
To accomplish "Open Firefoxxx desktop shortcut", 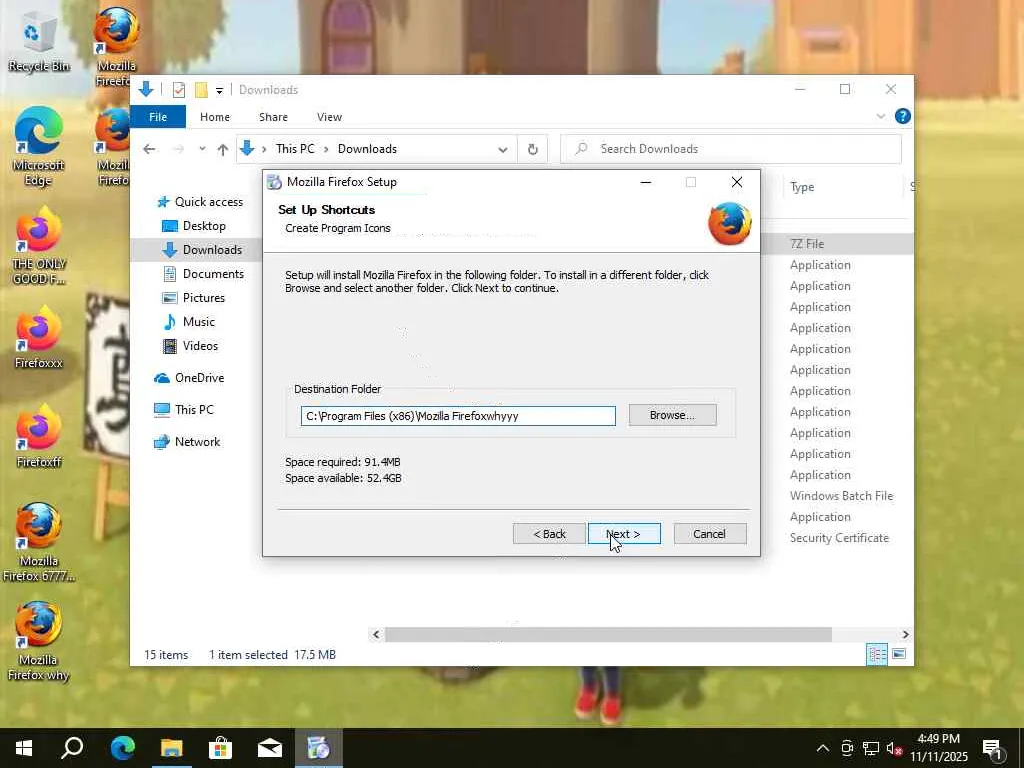I will click(39, 338).
